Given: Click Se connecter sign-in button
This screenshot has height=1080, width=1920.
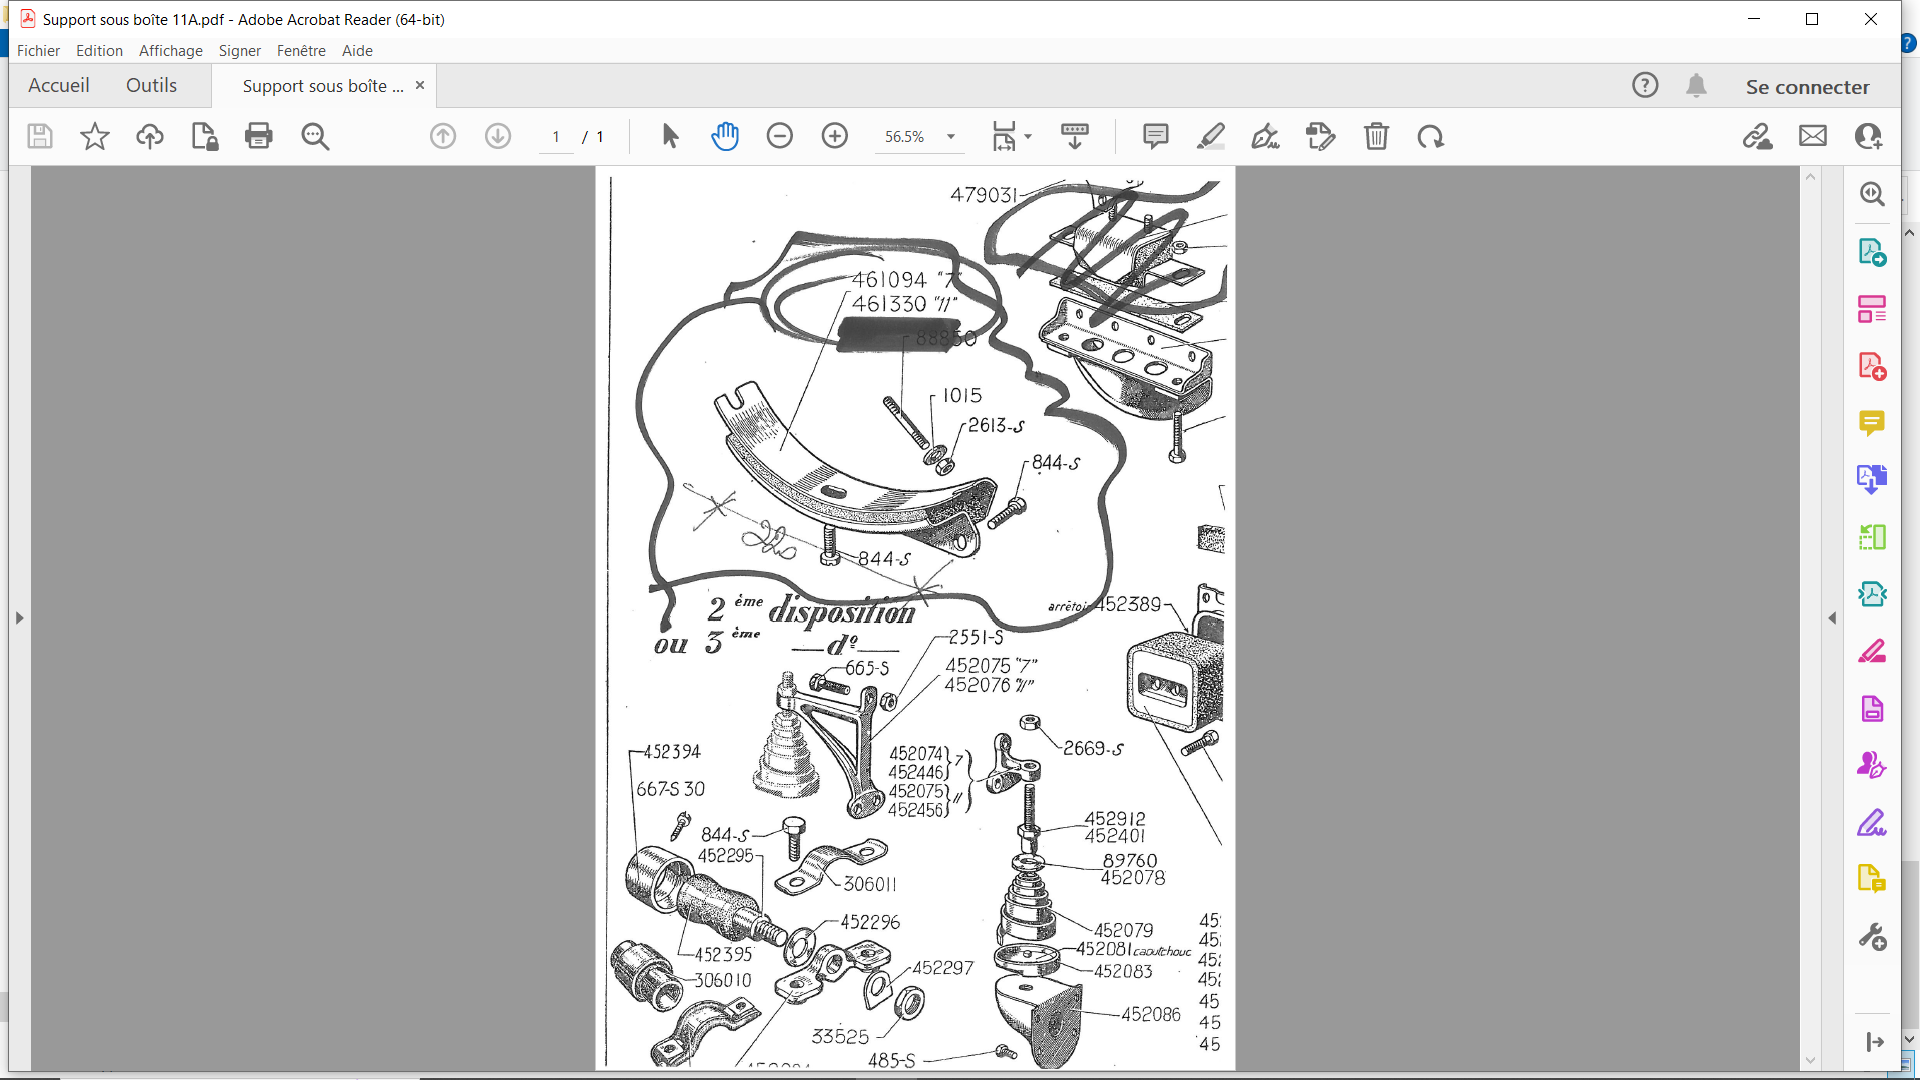Looking at the screenshot, I should 1808,87.
